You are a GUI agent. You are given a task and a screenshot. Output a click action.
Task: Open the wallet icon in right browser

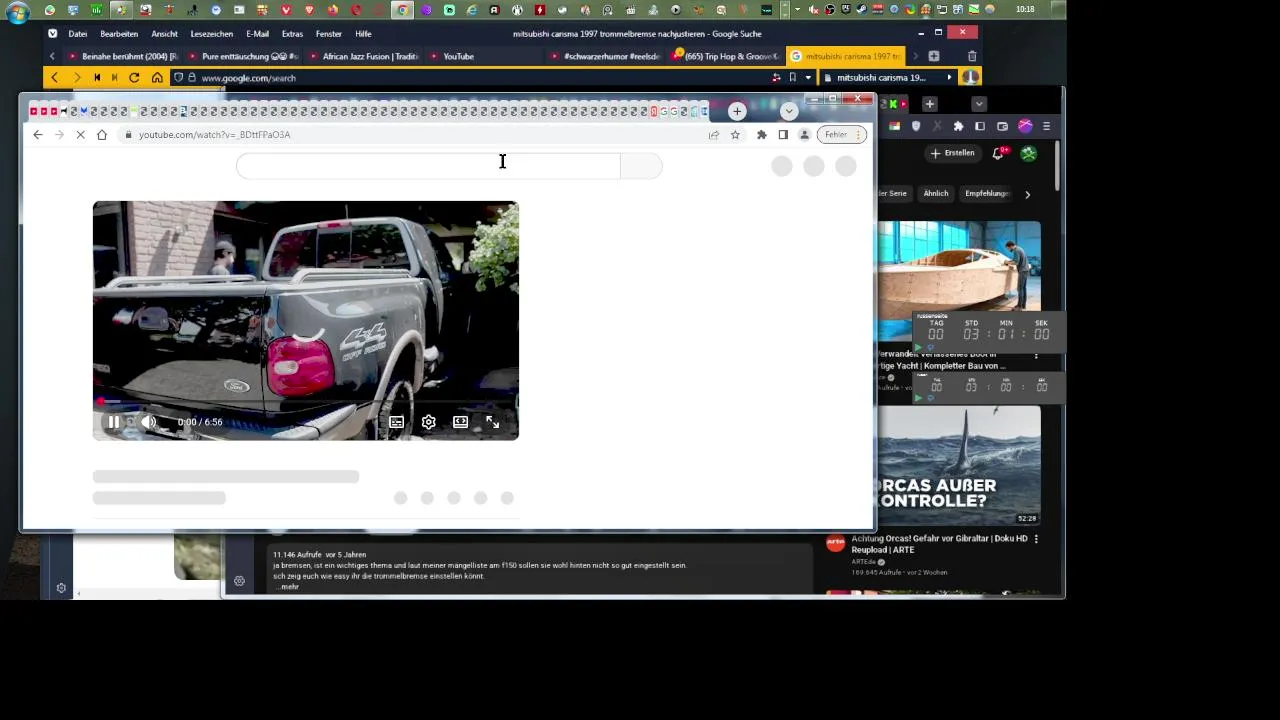pos(1002,126)
